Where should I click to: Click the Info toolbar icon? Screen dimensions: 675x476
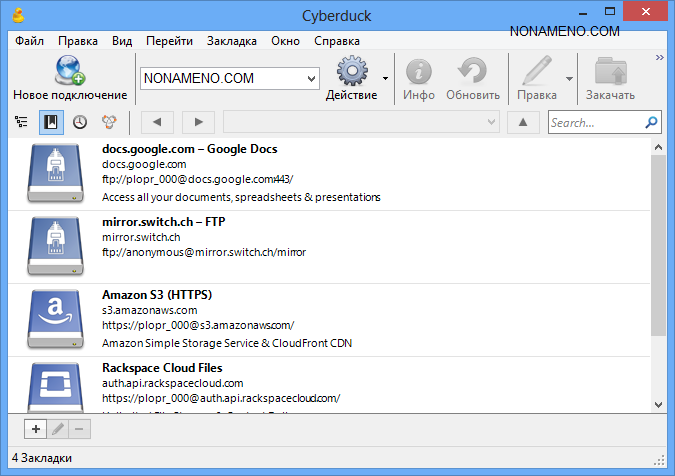click(x=419, y=72)
